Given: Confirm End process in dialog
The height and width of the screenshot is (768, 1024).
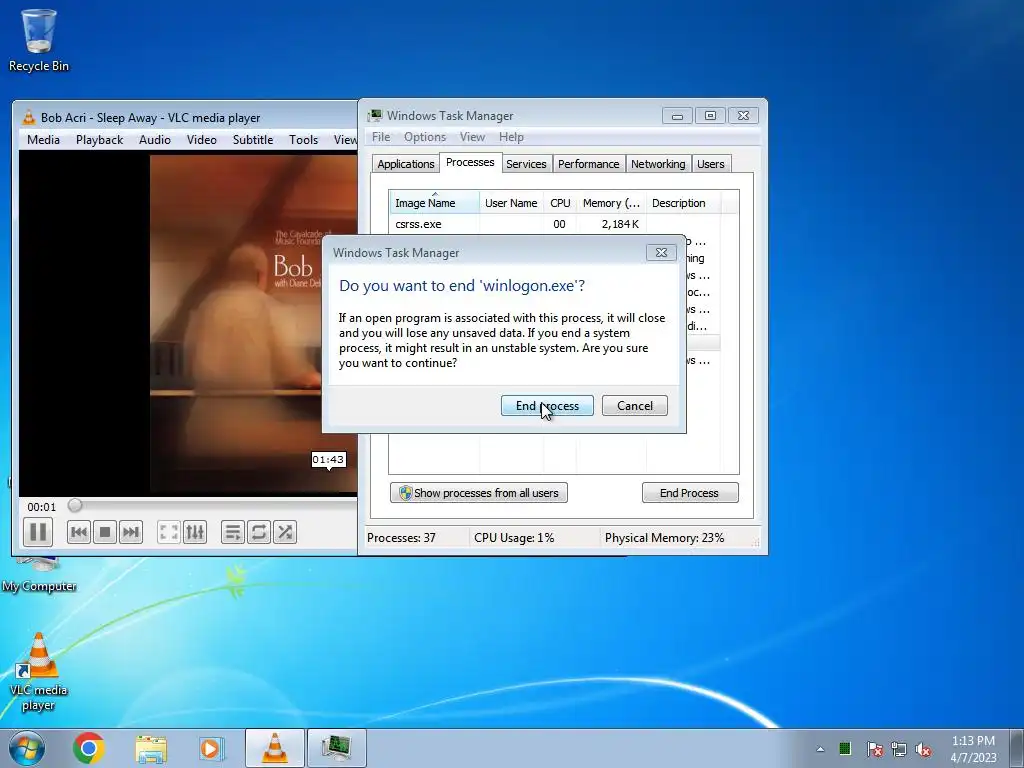Looking at the screenshot, I should [547, 406].
